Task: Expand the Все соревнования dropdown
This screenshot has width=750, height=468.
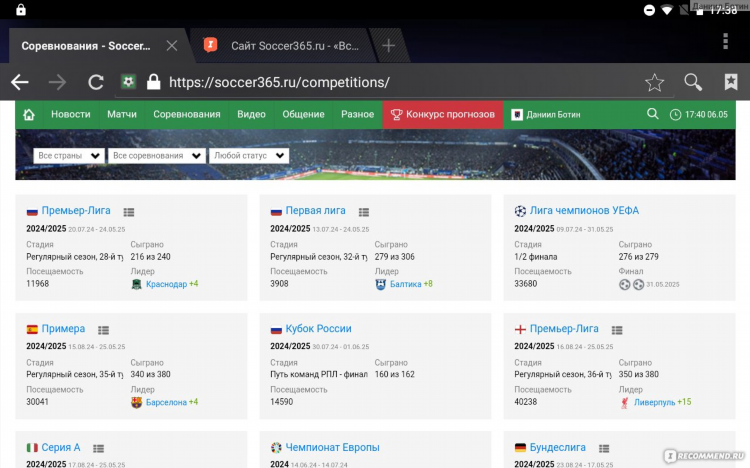Action: pos(156,156)
